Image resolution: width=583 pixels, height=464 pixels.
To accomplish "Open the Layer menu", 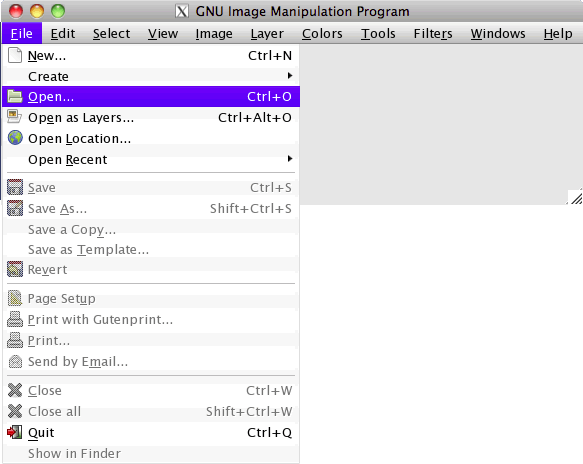I will [x=267, y=33].
